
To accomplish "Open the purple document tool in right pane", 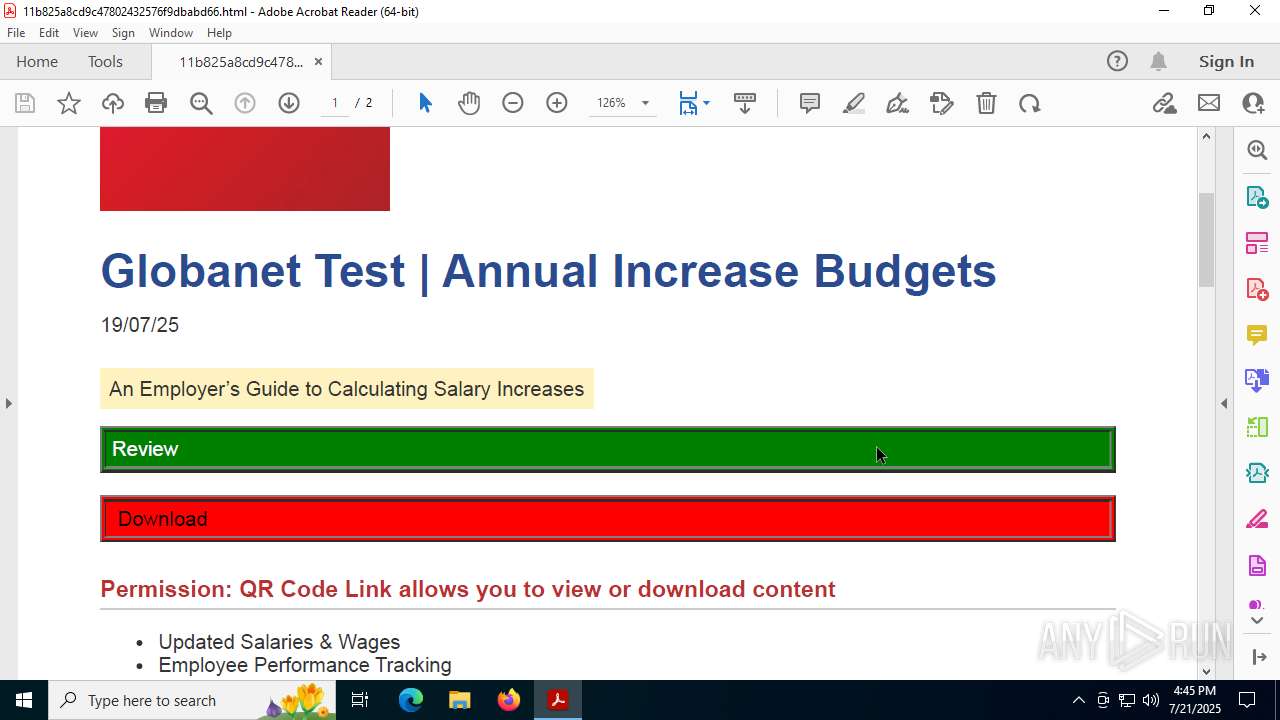I will click(x=1257, y=565).
